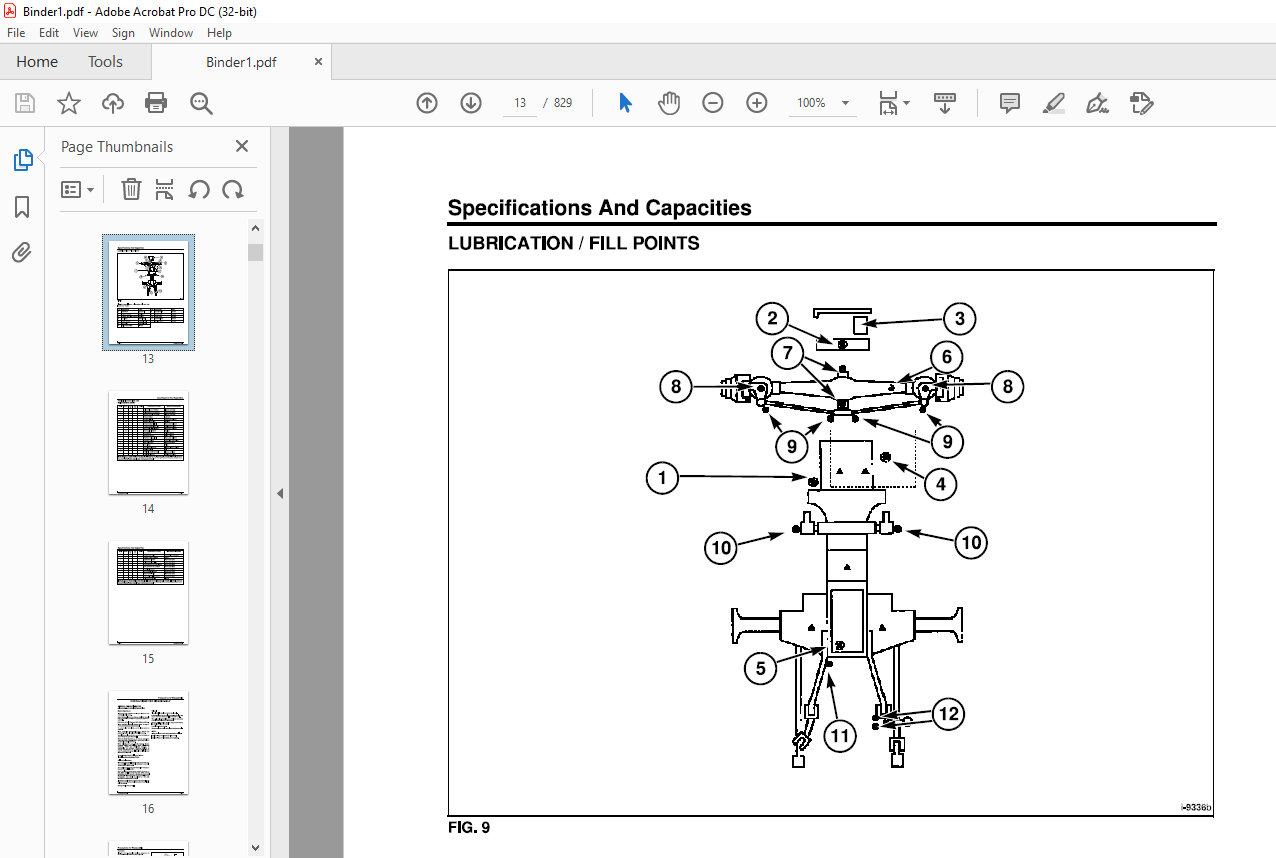Open the Edit menu
The width and height of the screenshot is (1276, 858).
tap(49, 33)
